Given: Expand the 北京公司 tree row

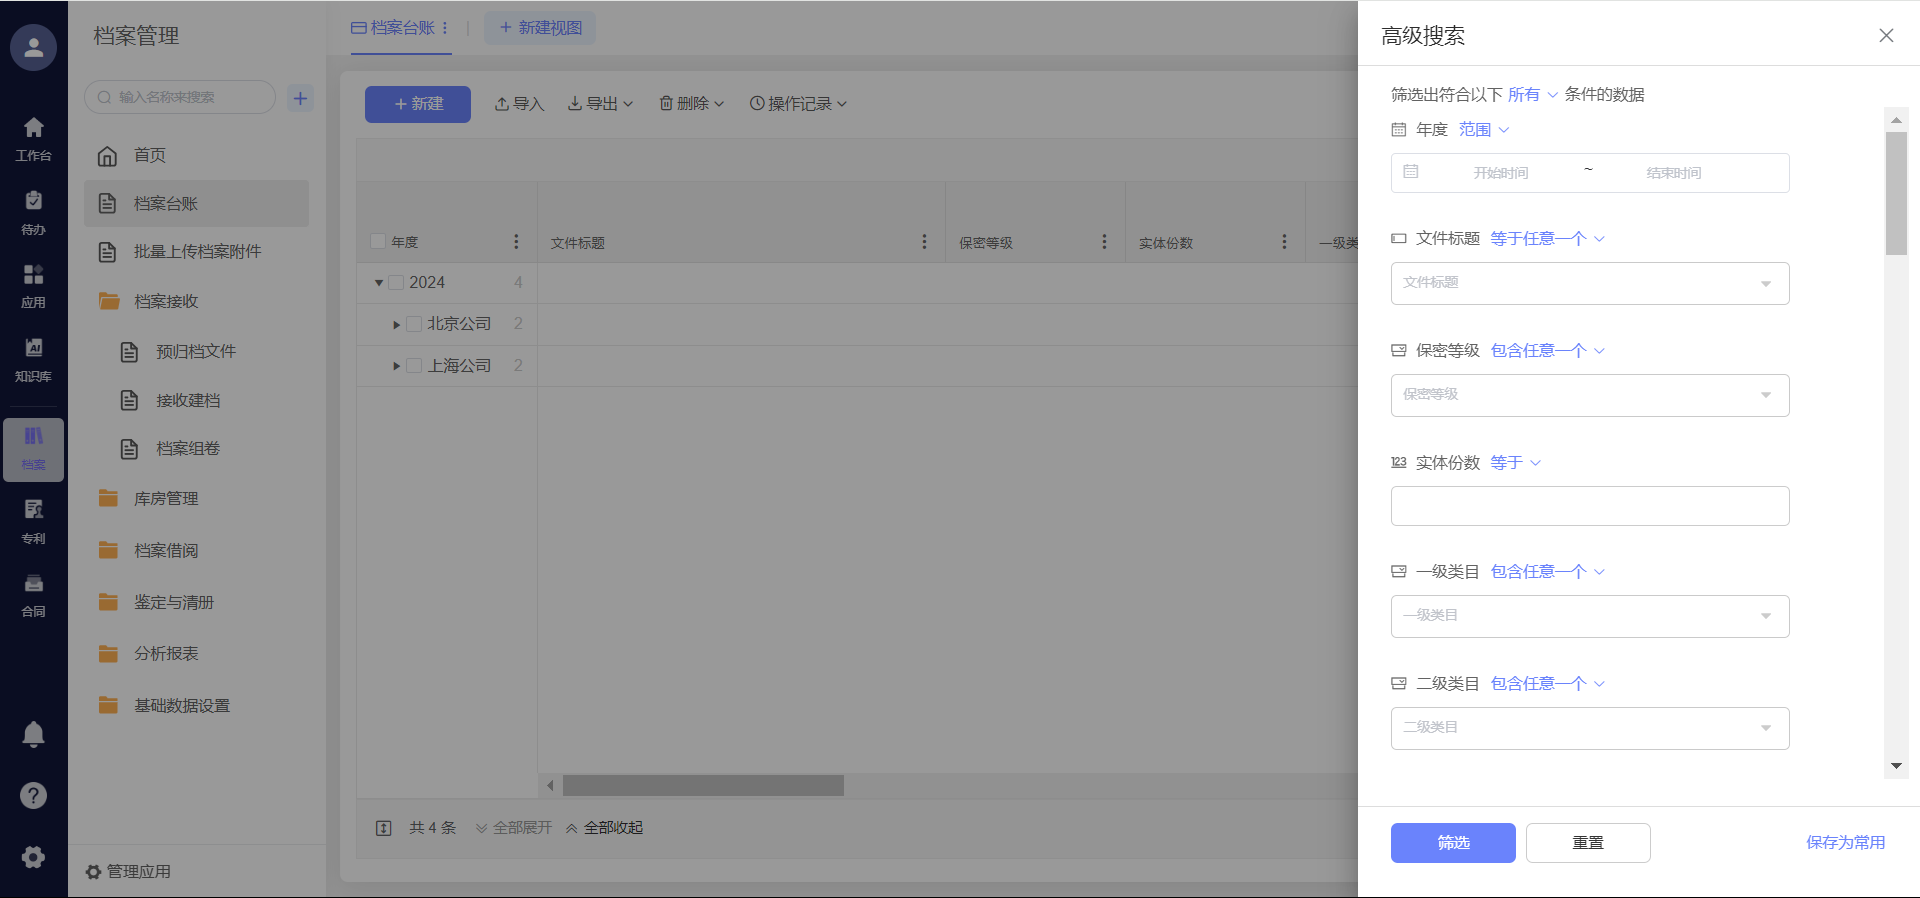Looking at the screenshot, I should [x=396, y=325].
